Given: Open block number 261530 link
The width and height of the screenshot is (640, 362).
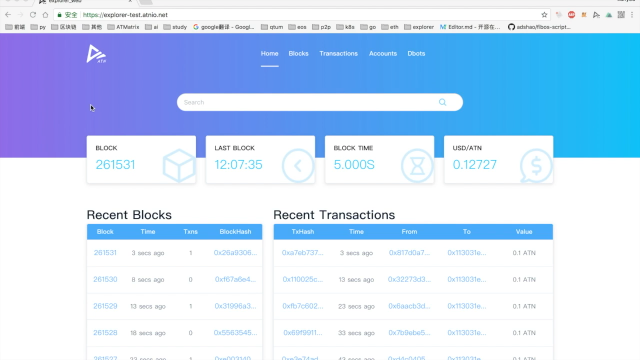Looking at the screenshot, I should (x=105, y=280).
